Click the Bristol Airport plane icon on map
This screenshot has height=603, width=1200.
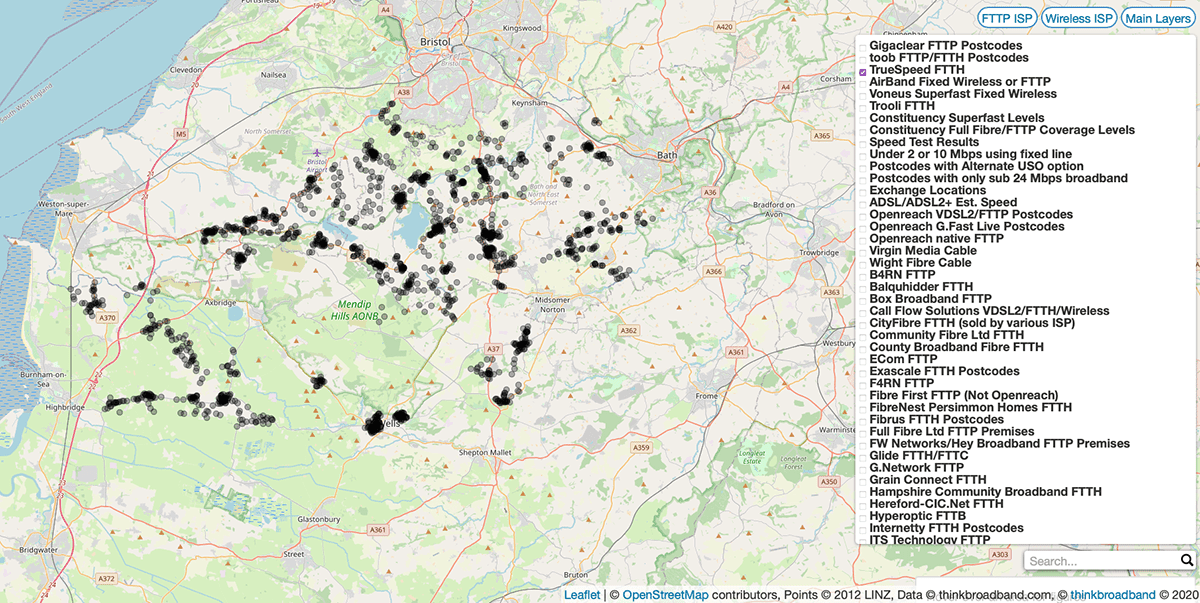[x=318, y=153]
